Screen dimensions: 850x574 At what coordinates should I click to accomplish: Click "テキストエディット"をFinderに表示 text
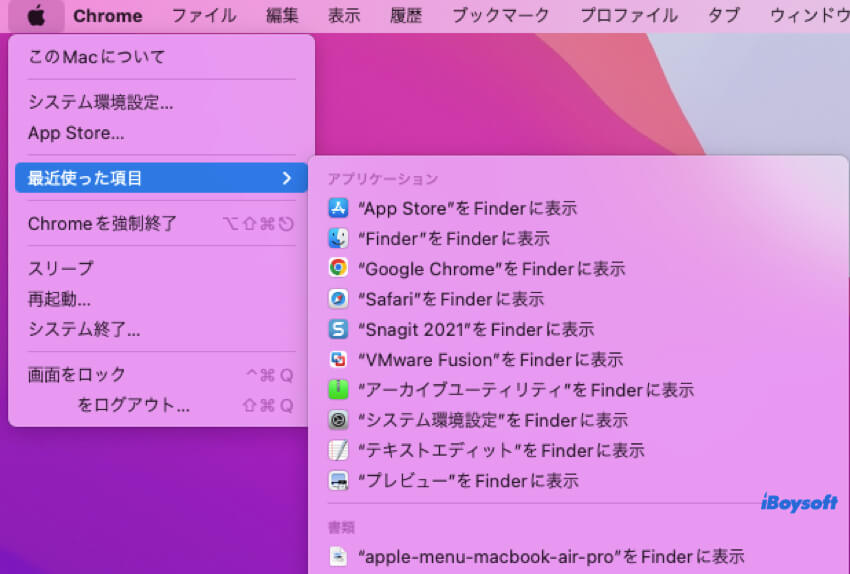[x=501, y=450]
